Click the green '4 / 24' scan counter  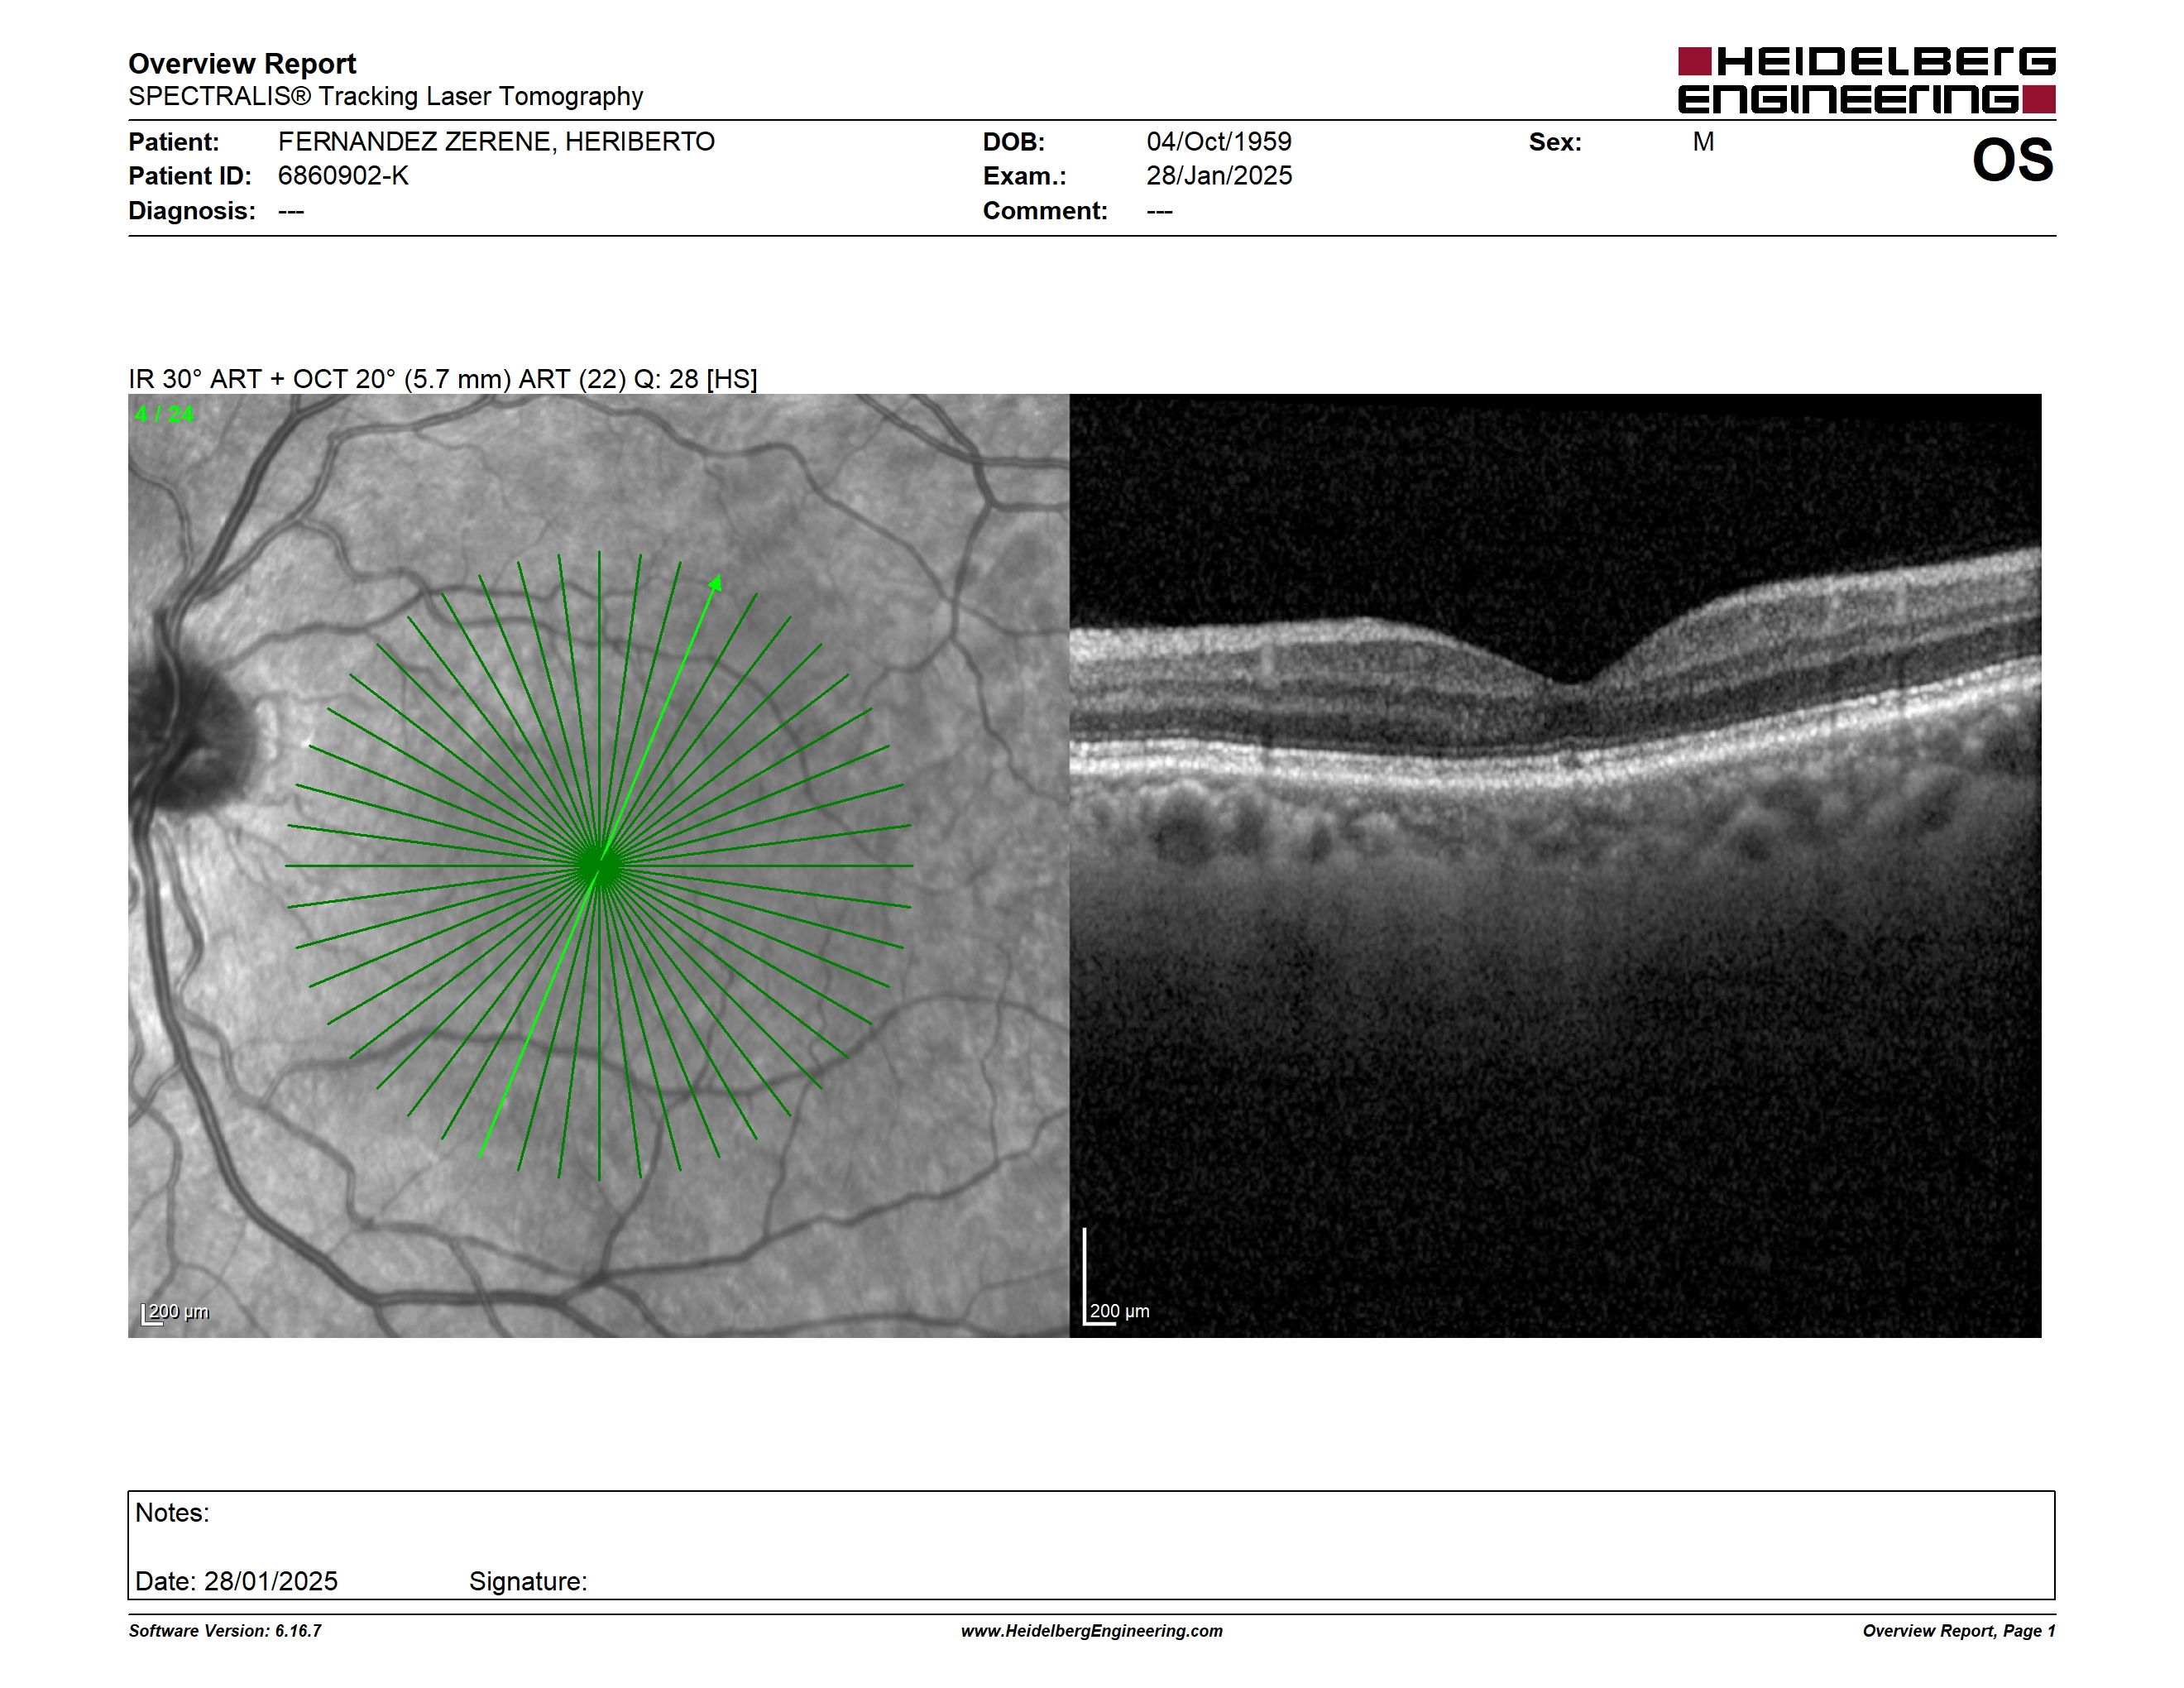click(x=164, y=414)
